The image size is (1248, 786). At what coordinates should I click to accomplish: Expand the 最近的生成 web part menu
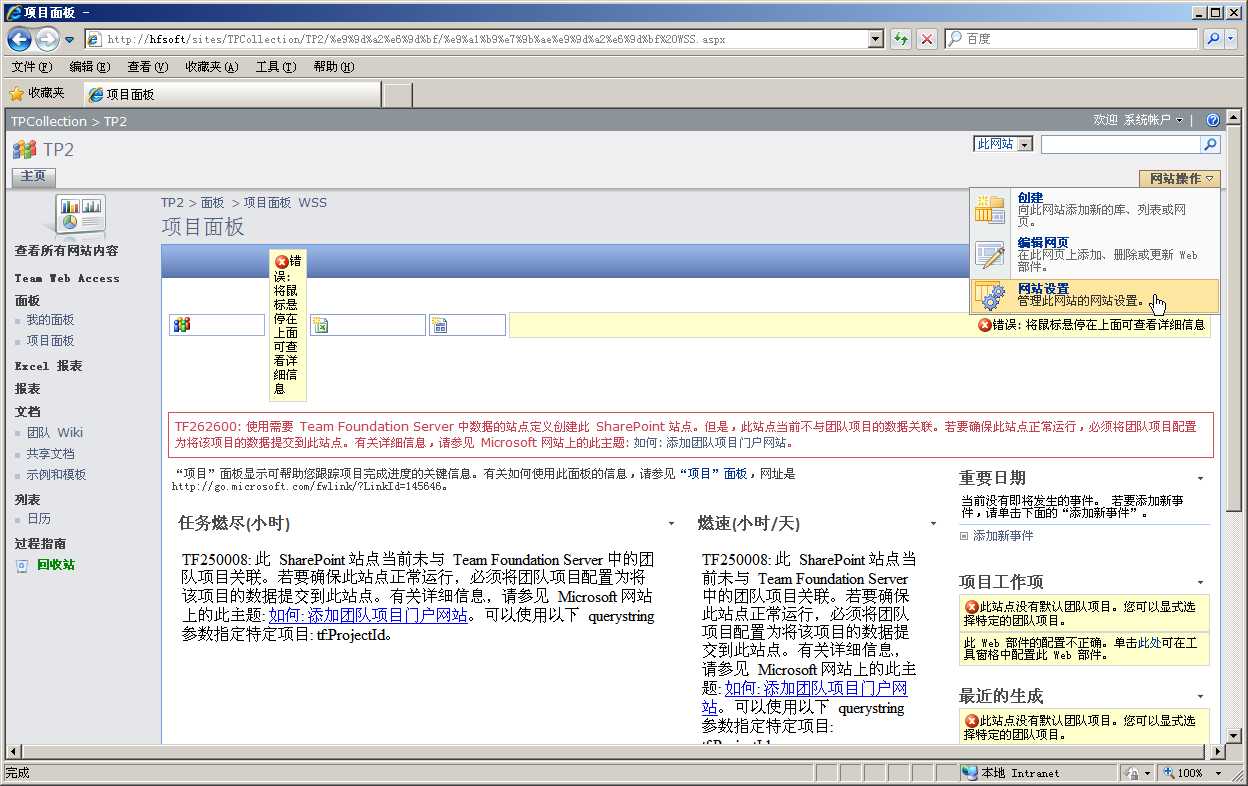coord(1201,696)
